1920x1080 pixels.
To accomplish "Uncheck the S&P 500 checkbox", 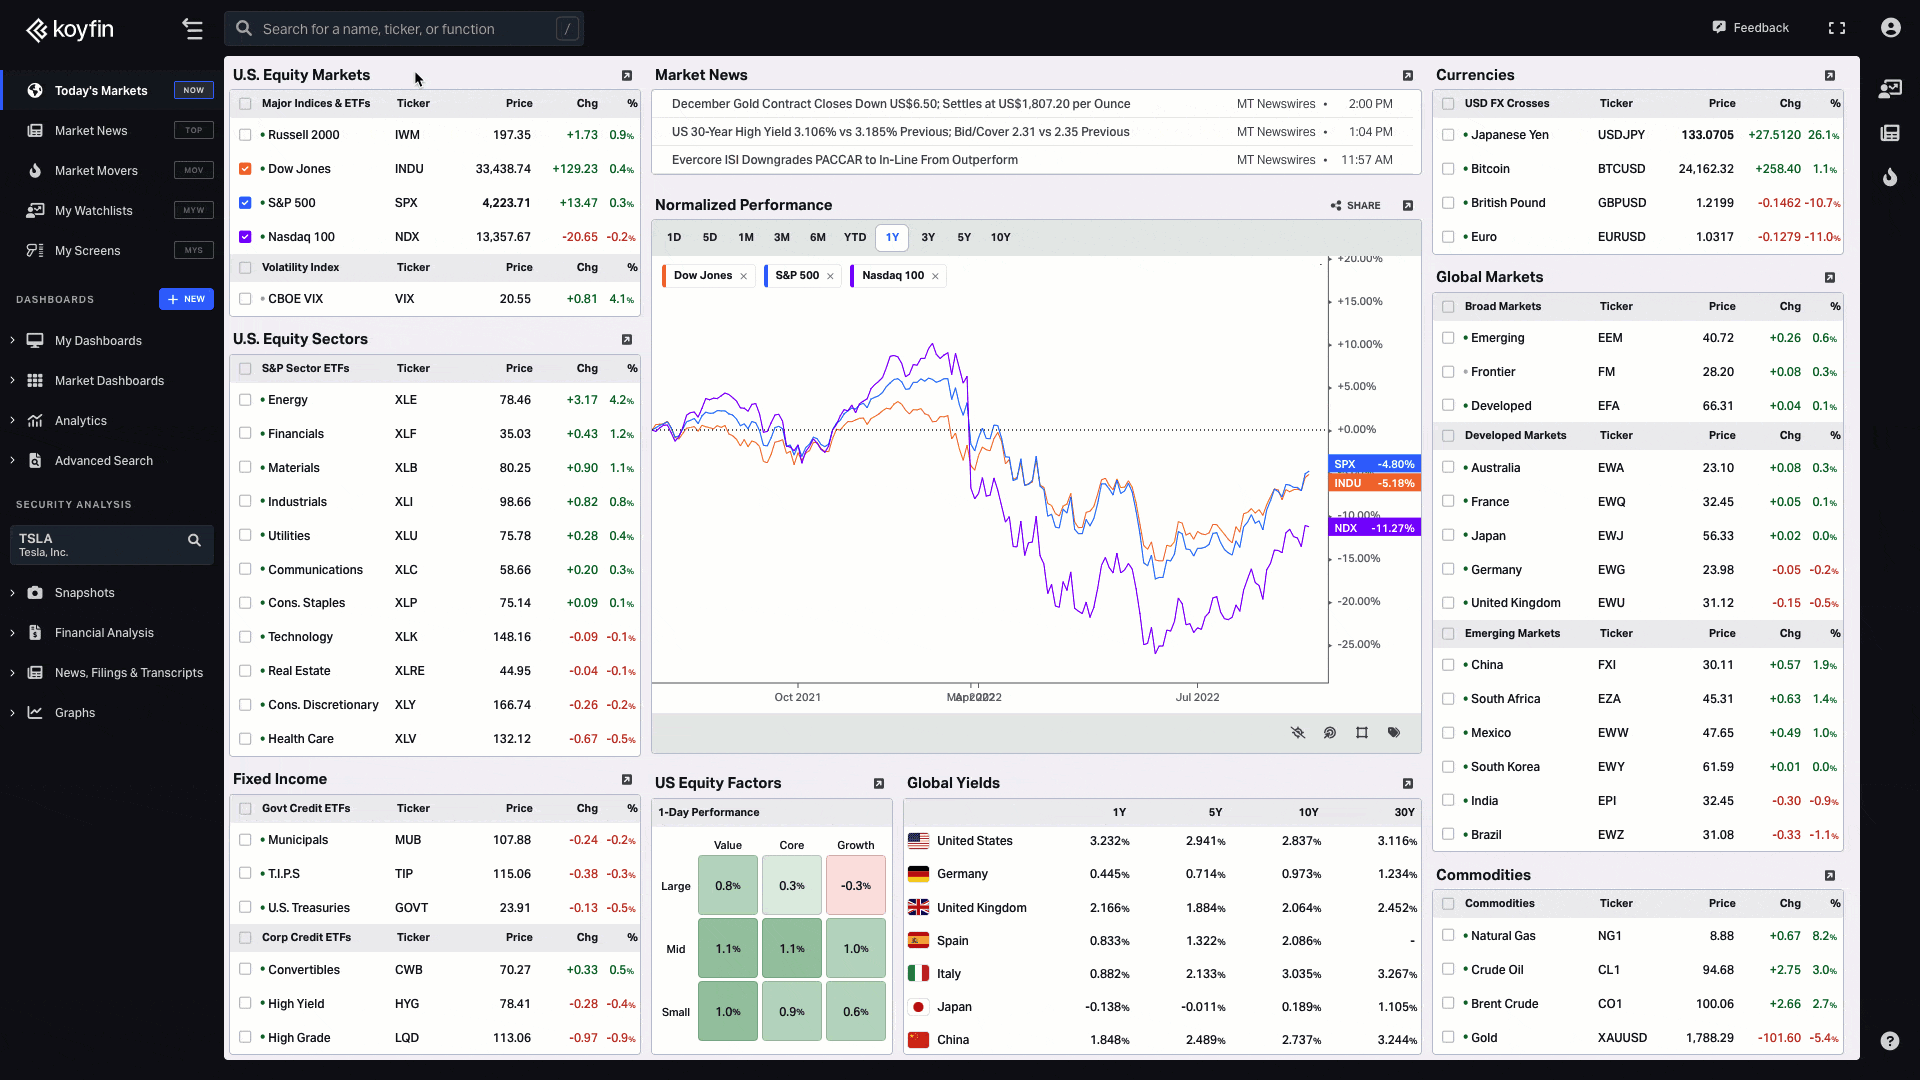I will [245, 203].
